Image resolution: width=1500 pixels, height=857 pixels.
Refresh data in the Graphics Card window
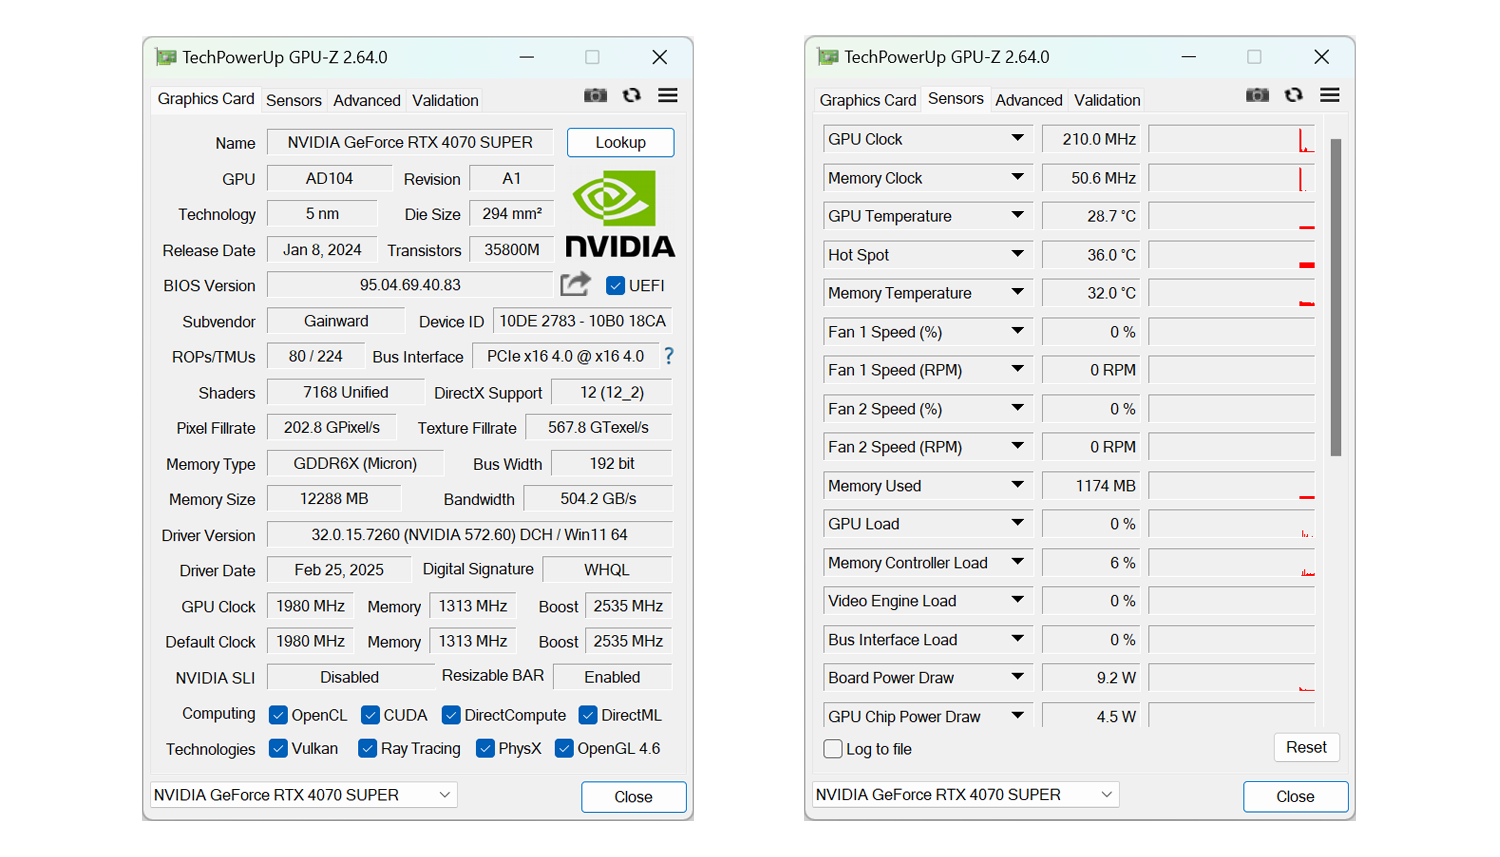(x=631, y=95)
